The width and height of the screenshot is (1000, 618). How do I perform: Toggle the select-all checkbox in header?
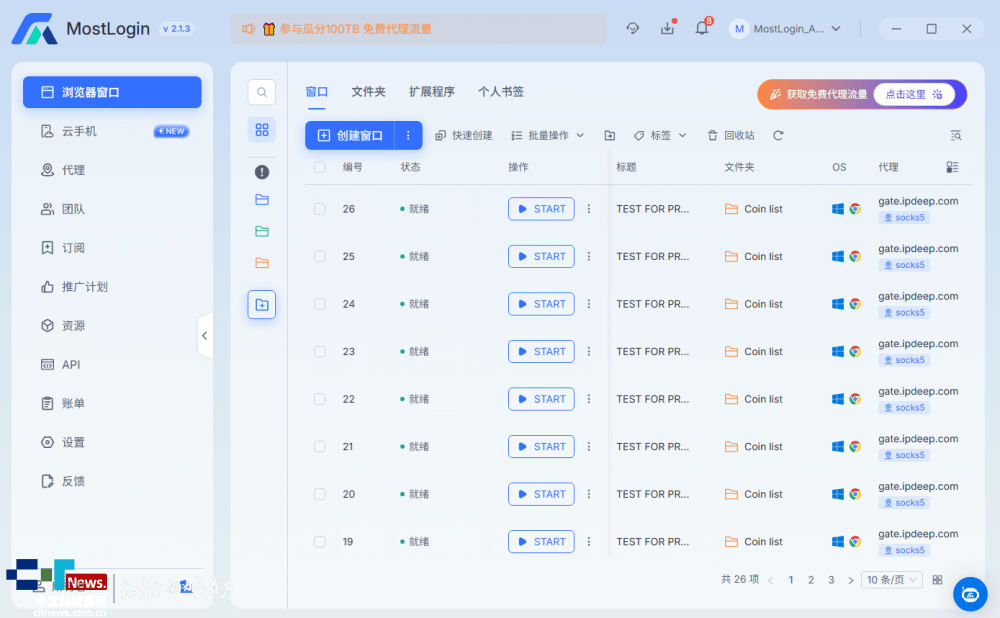click(x=320, y=167)
